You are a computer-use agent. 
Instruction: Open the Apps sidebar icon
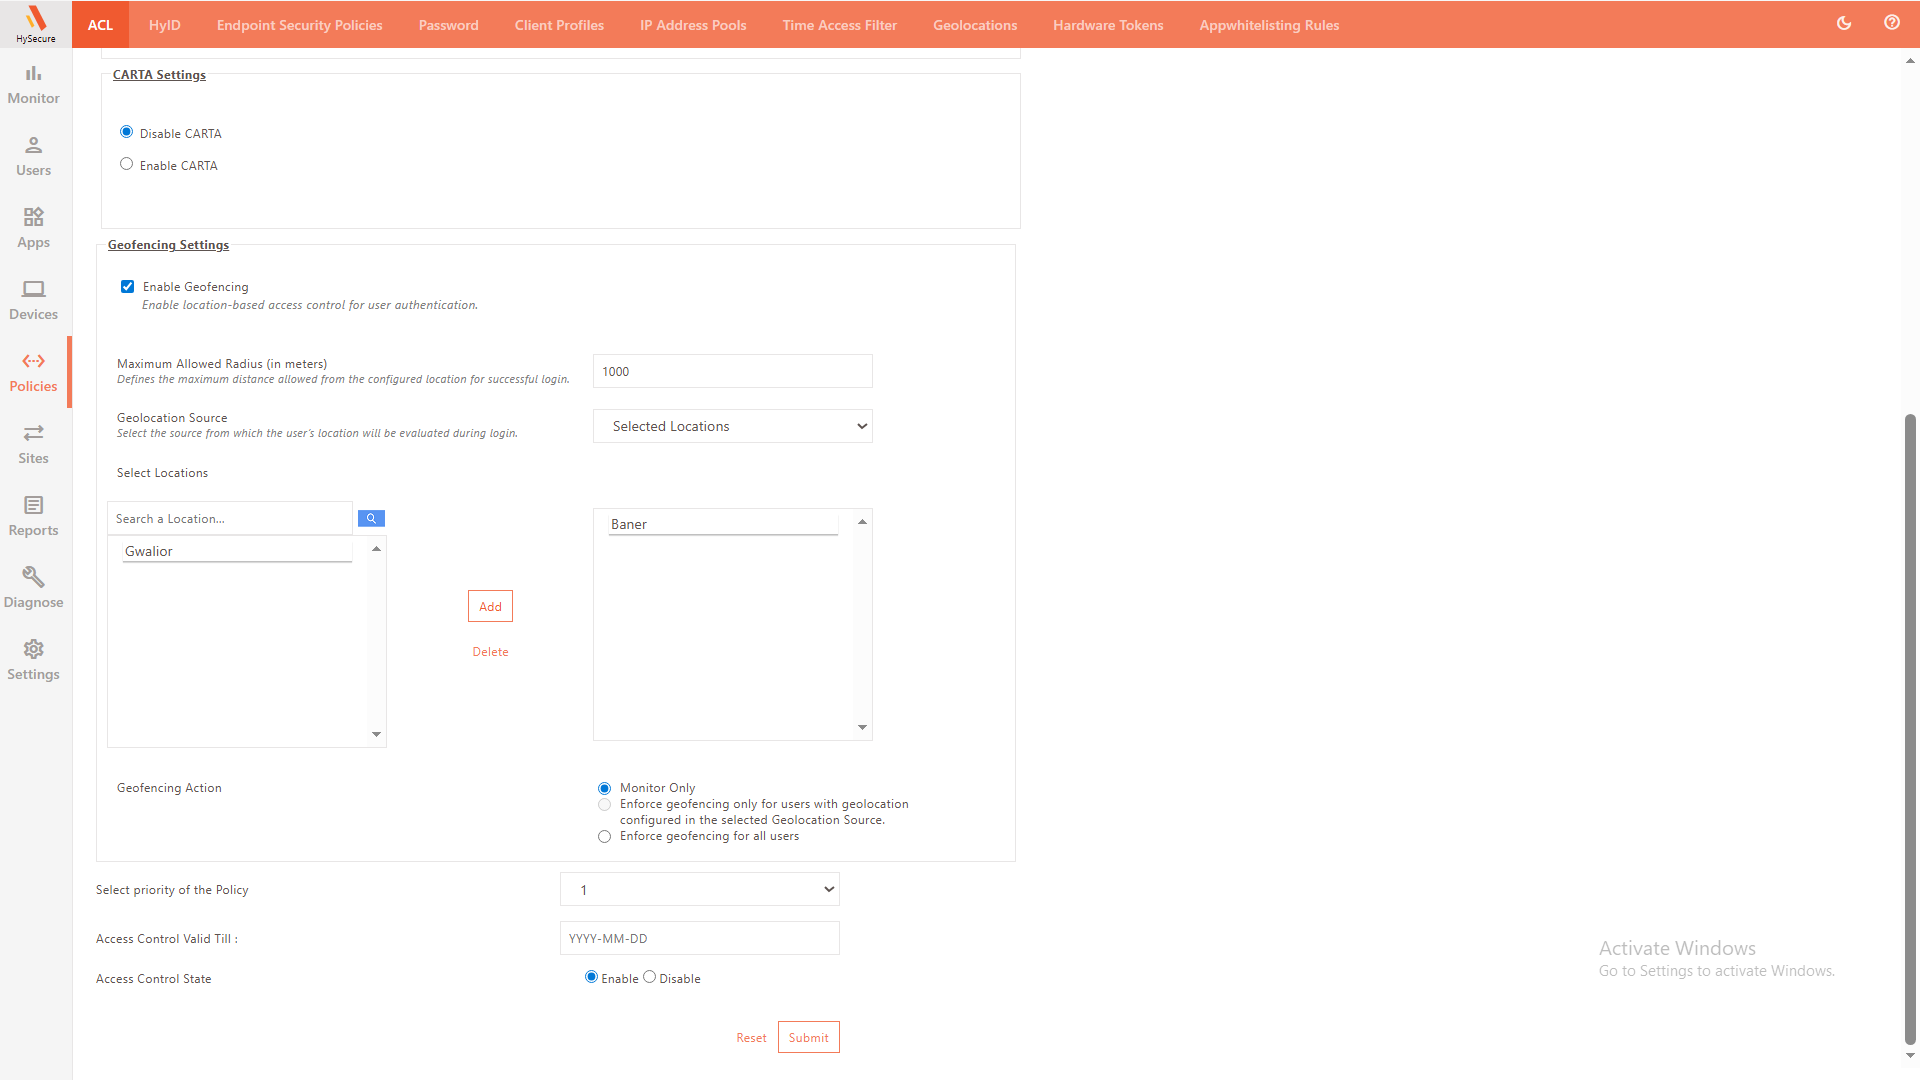click(33, 228)
